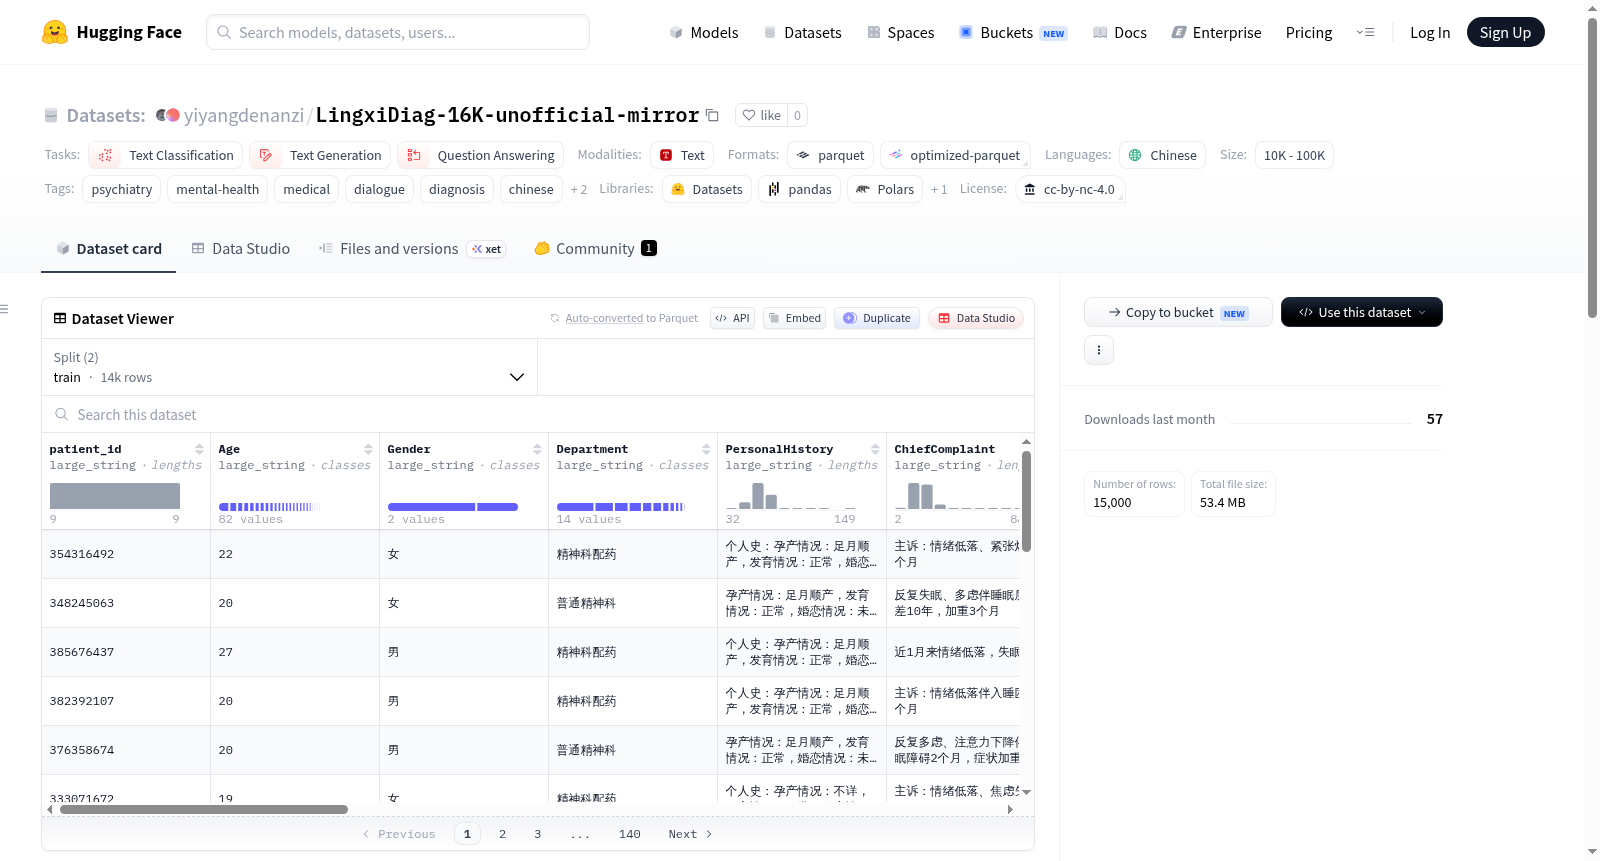The image size is (1600, 861).
Task: Open Spaces in top navigation
Action: [x=901, y=32]
